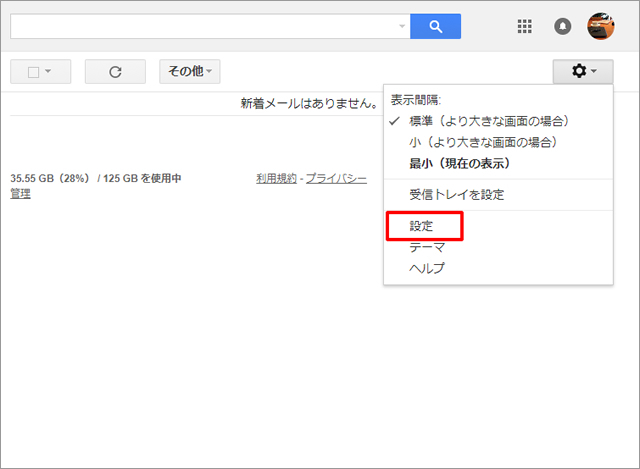The width and height of the screenshot is (640, 469).
Task: Open the プライバシー link
Action: point(336,178)
